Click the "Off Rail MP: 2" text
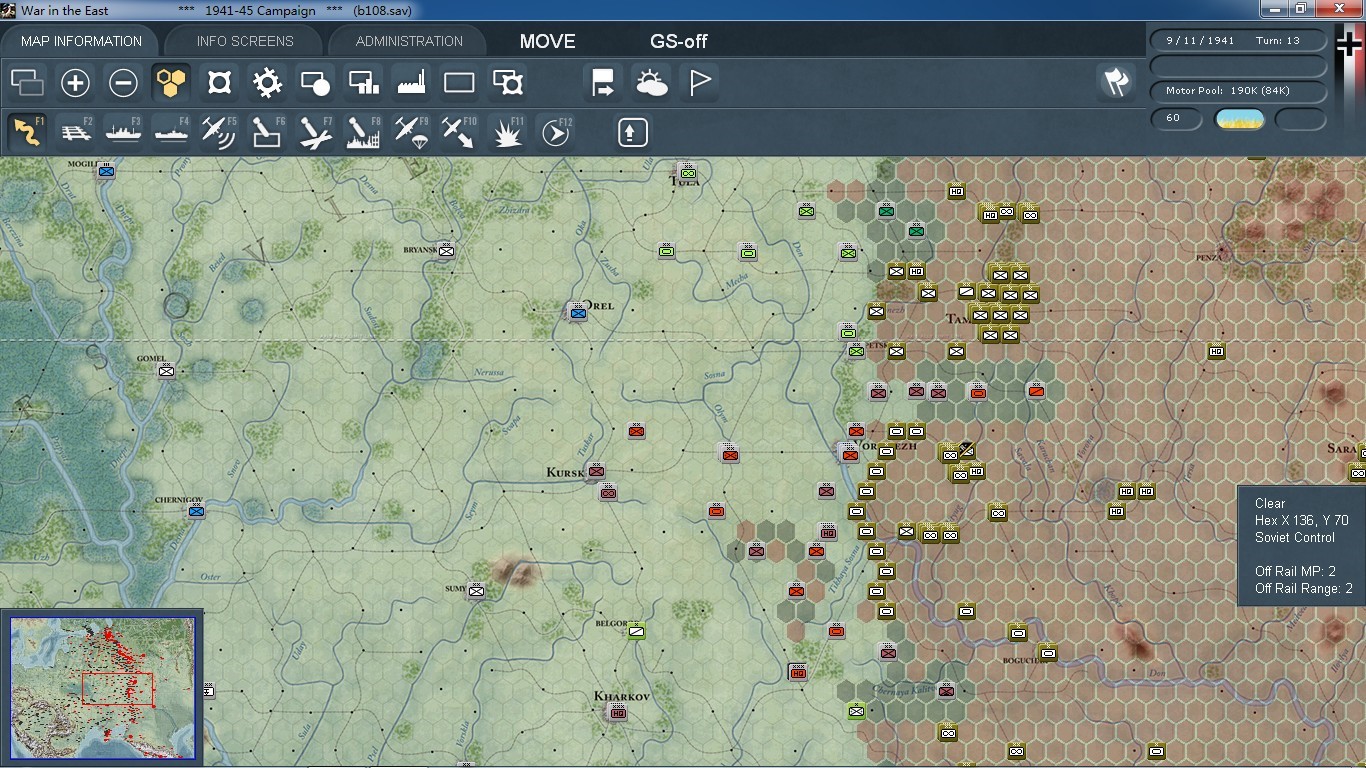This screenshot has width=1366, height=768. pyautogui.click(x=1297, y=571)
